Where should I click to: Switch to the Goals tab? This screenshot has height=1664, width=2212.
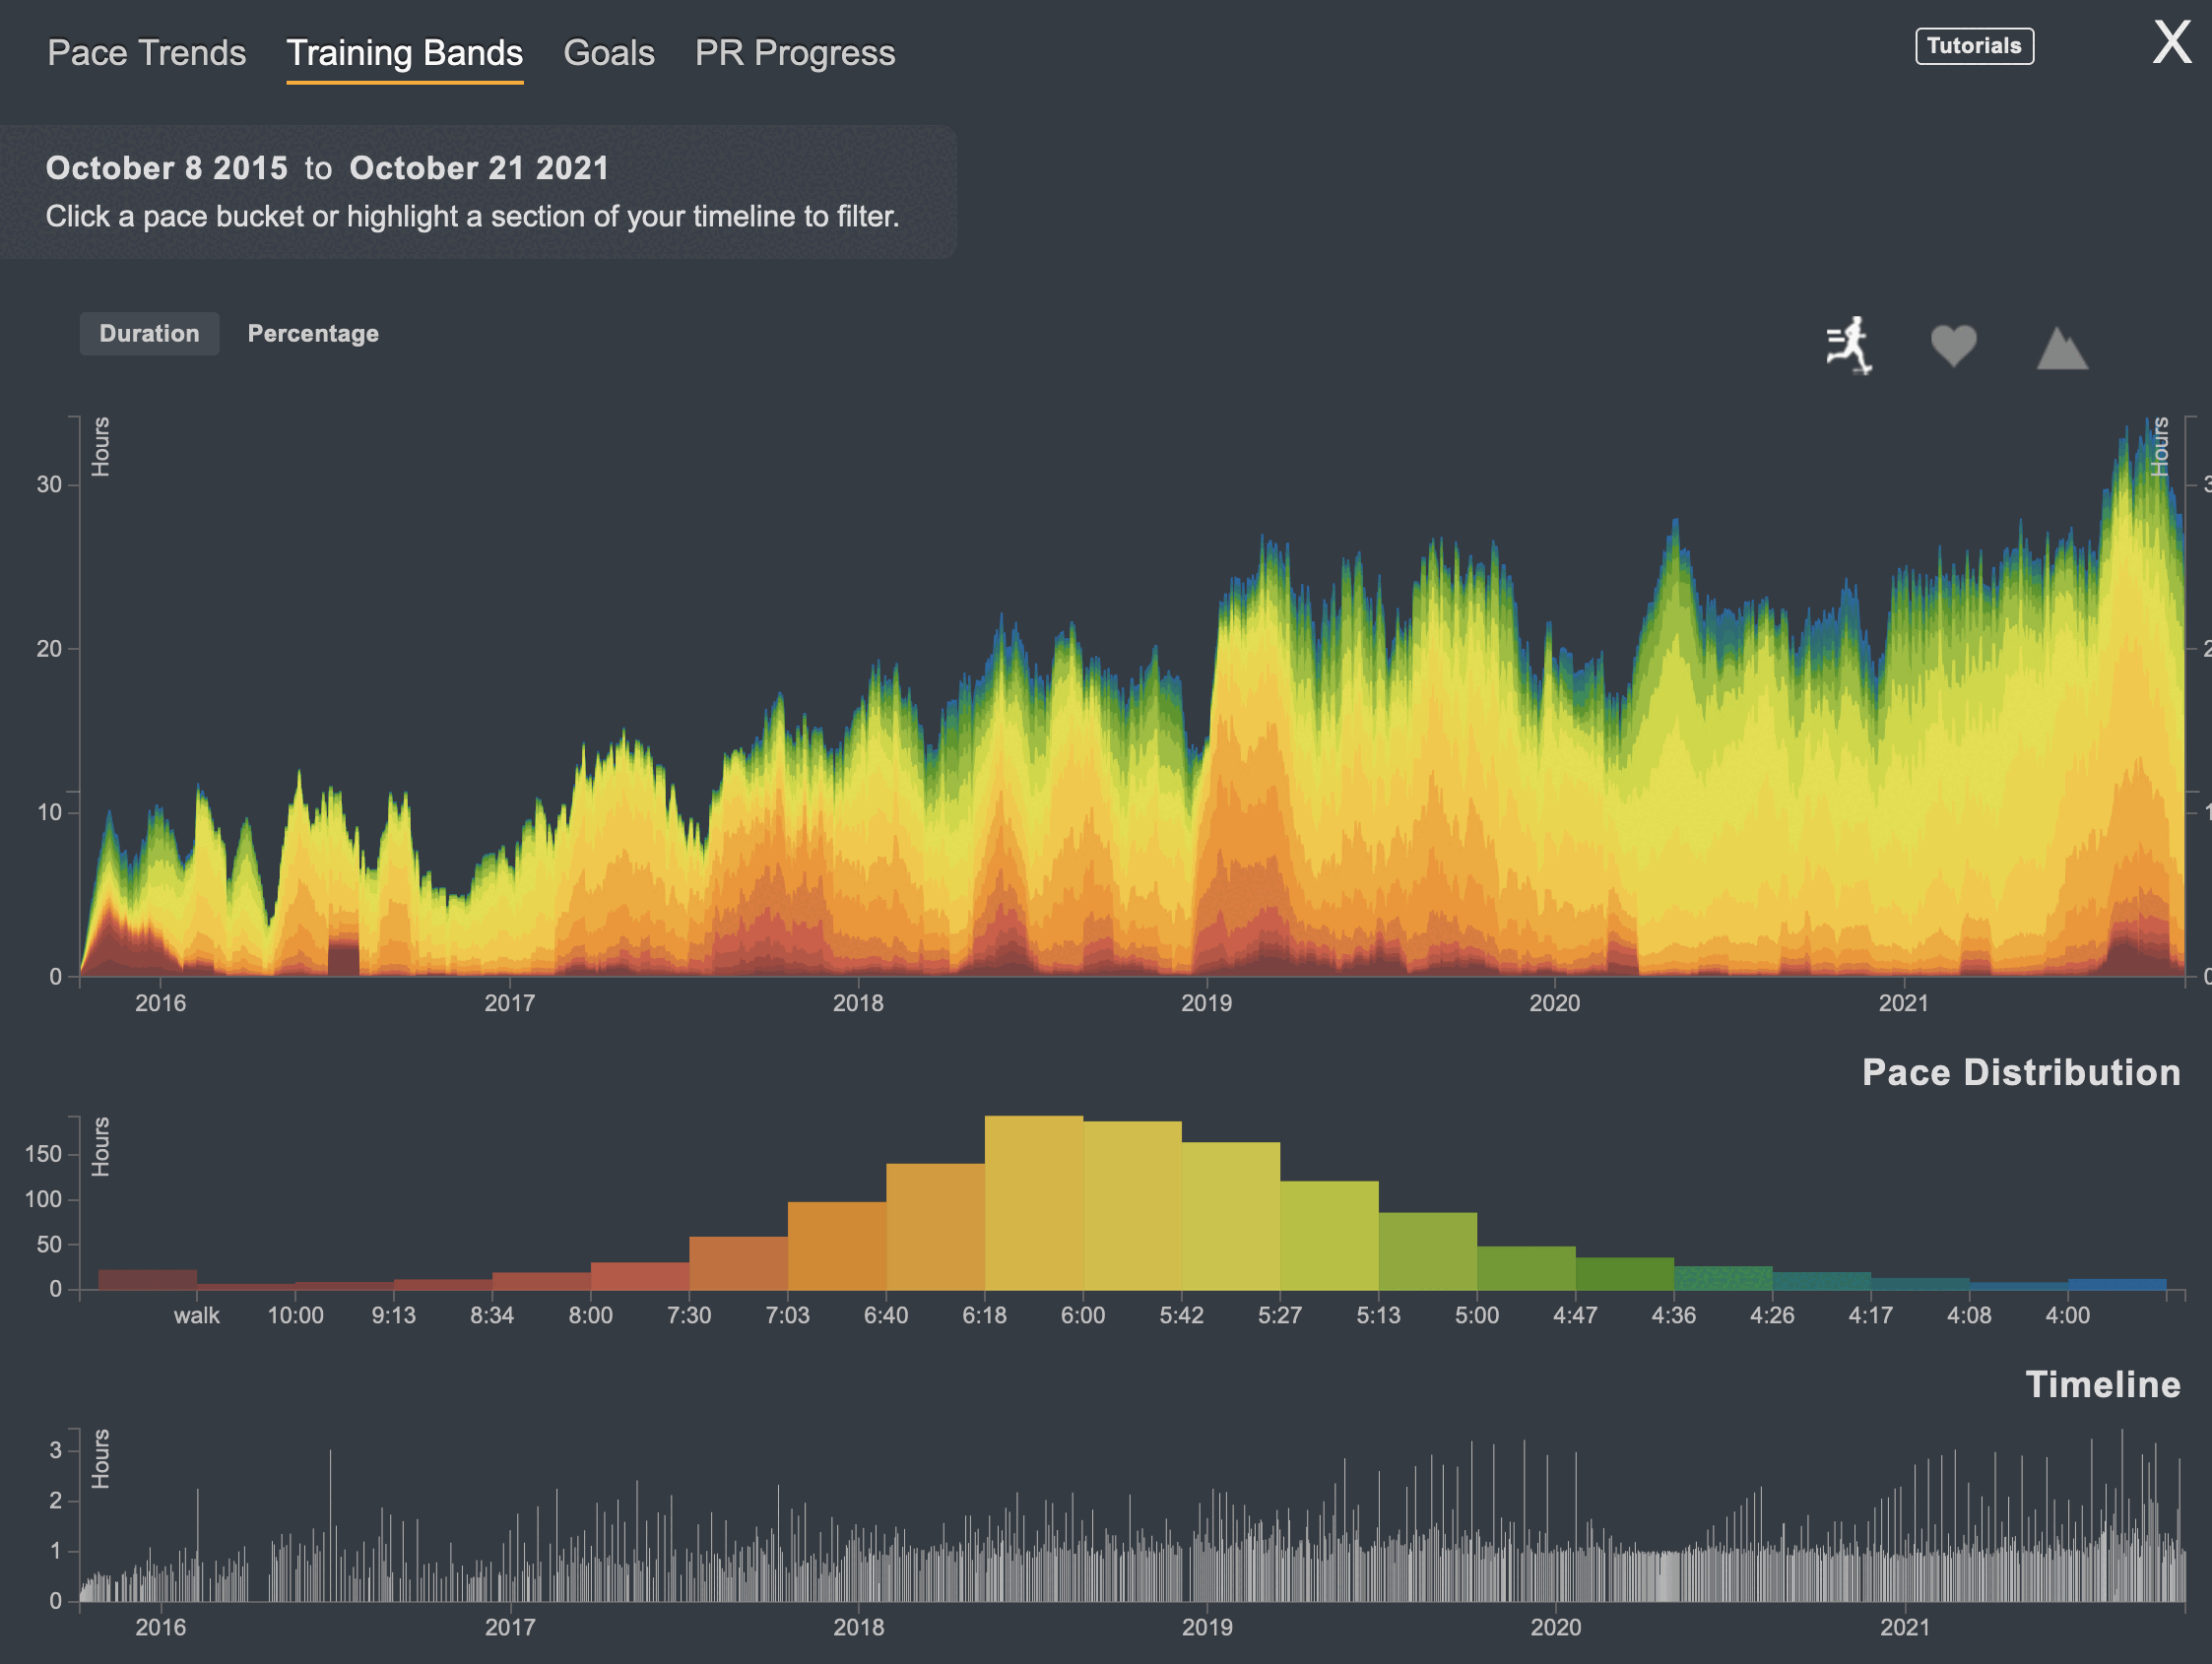[x=608, y=53]
